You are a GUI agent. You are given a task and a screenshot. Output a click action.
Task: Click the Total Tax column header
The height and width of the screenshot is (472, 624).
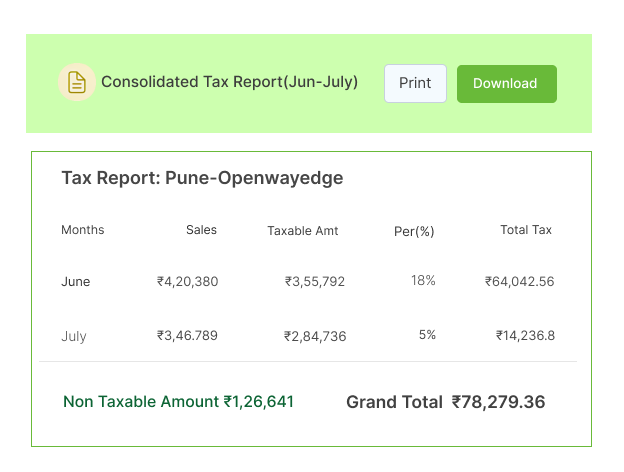tap(526, 230)
